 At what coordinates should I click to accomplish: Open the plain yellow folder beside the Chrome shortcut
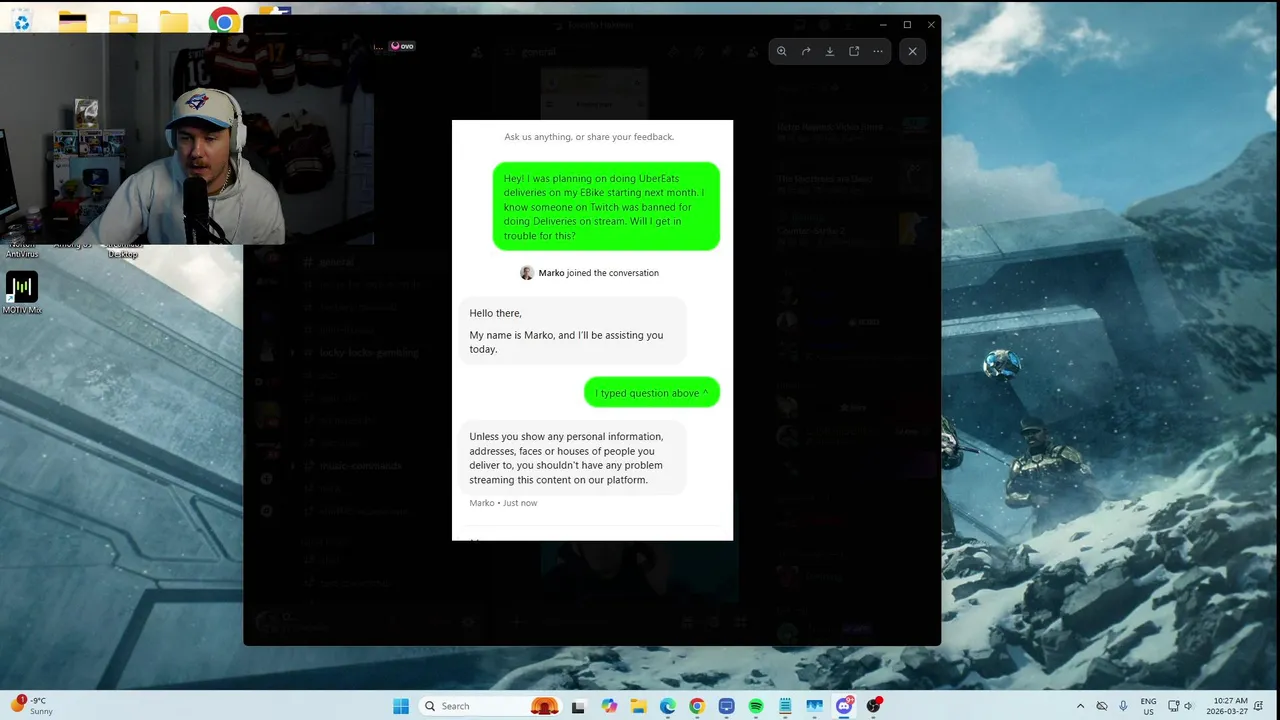point(174,21)
